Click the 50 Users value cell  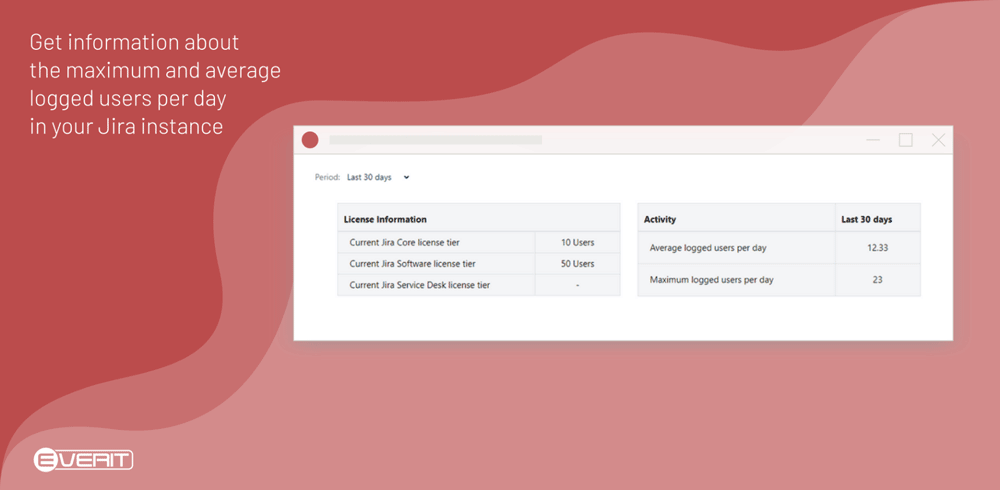click(x=578, y=264)
